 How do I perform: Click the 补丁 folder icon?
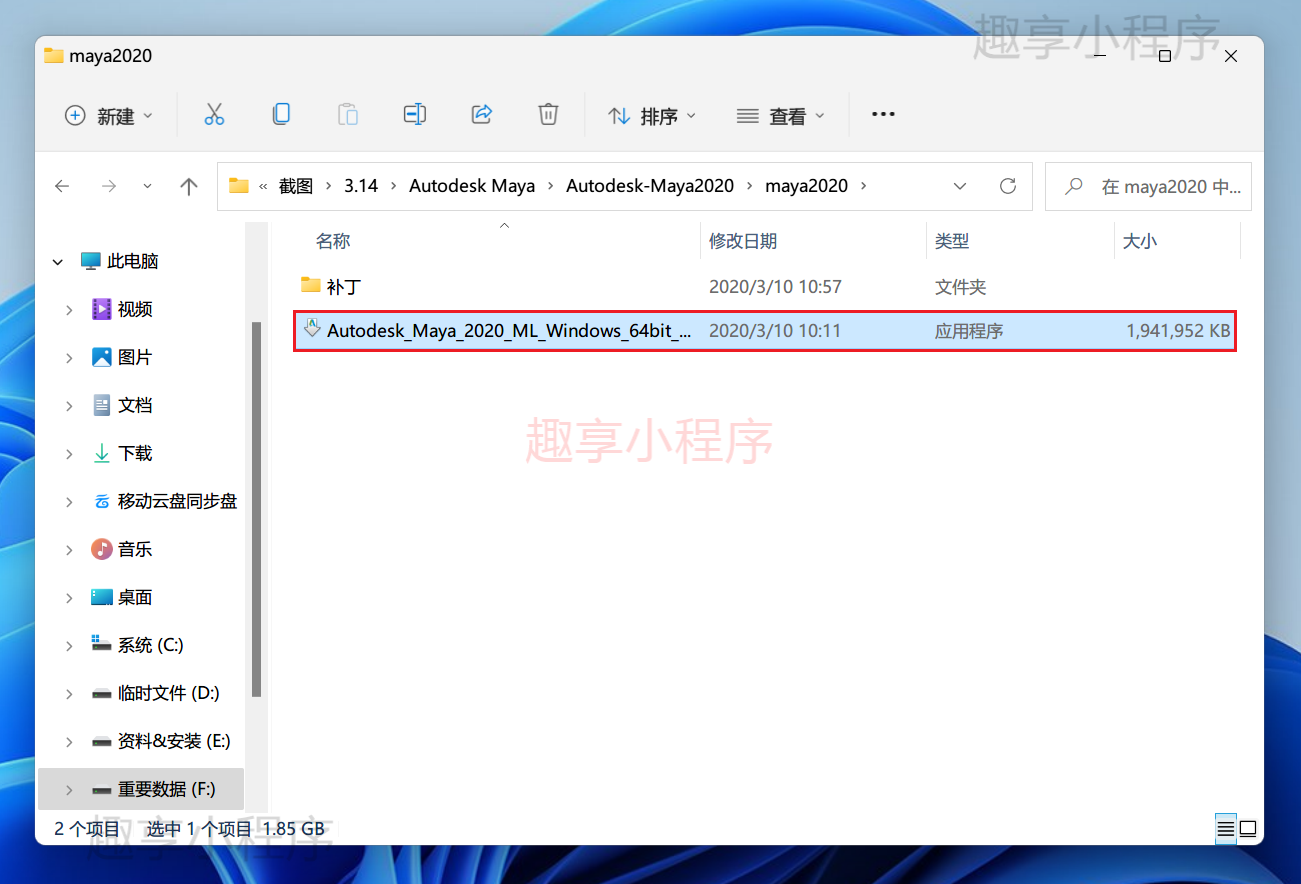310,285
